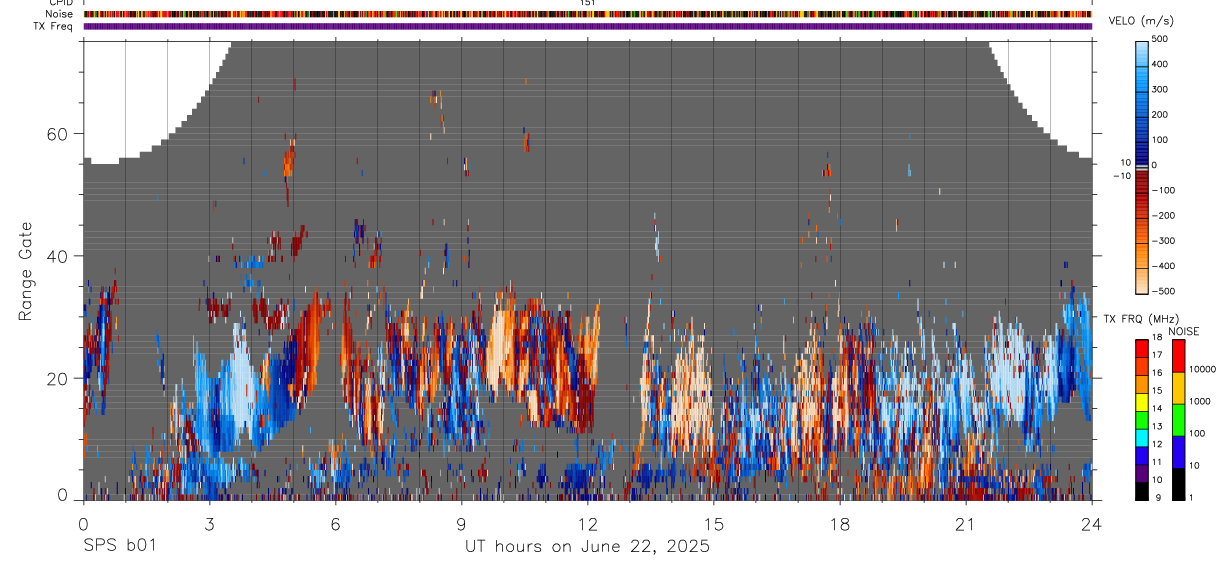
Task: Click the '200' velocity colorbar label
Action: (x=1160, y=115)
